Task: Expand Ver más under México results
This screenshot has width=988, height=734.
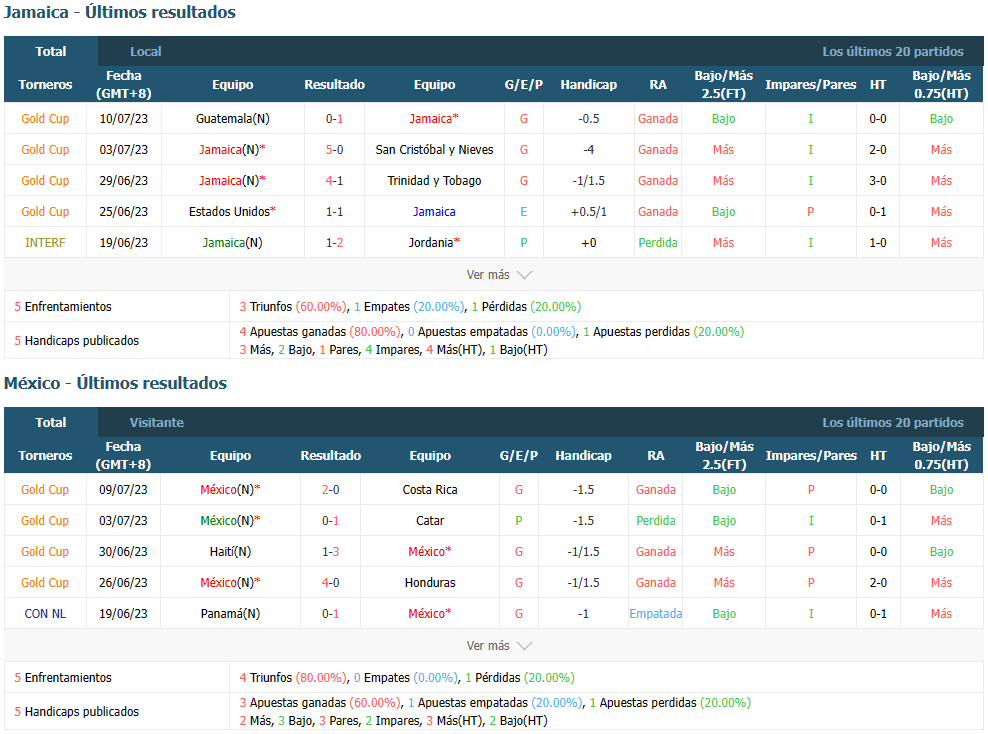Action: click(x=499, y=646)
